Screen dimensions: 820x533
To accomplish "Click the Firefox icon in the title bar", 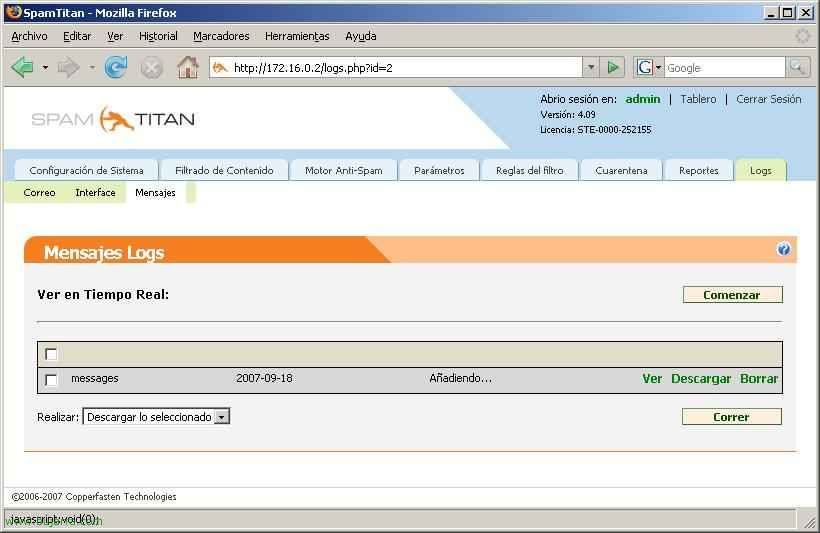I will (13, 12).
